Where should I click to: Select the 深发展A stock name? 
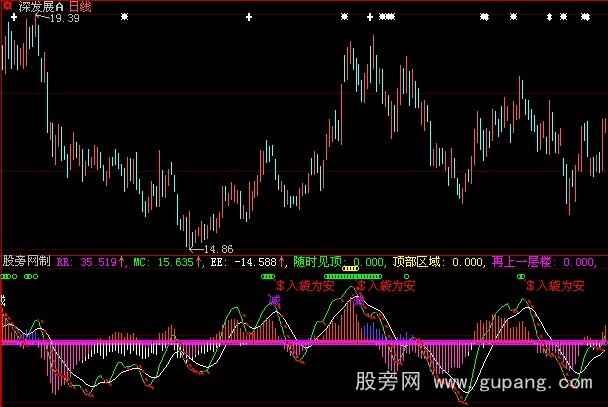(41, 7)
